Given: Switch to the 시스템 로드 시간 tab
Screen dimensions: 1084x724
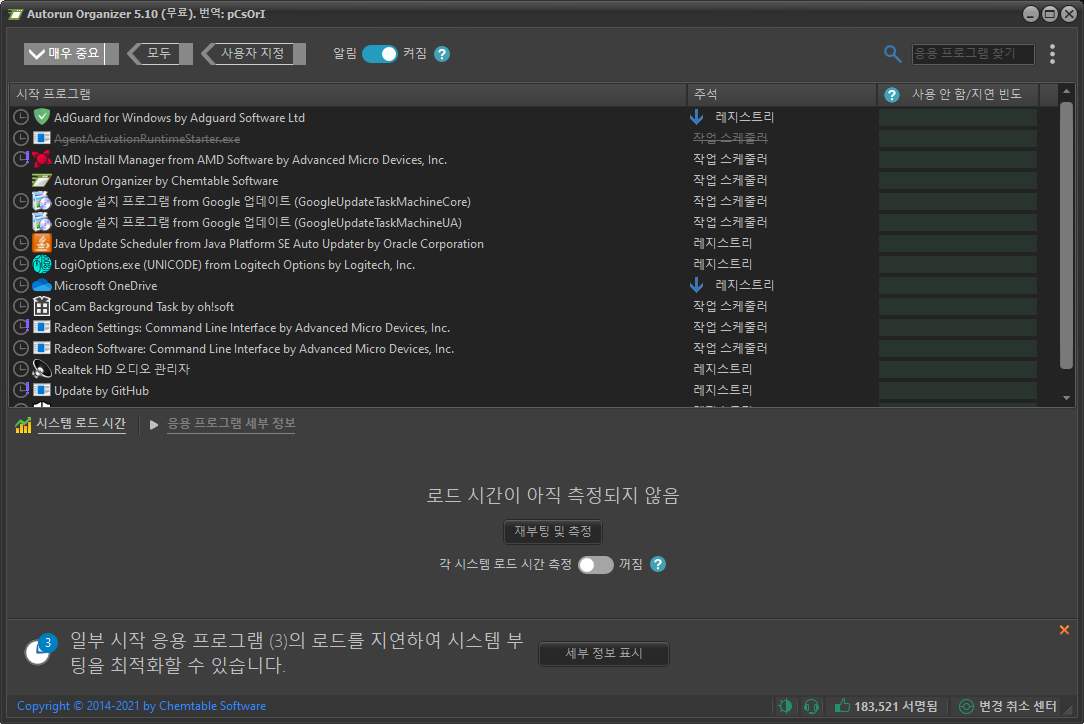Looking at the screenshot, I should coord(81,423).
